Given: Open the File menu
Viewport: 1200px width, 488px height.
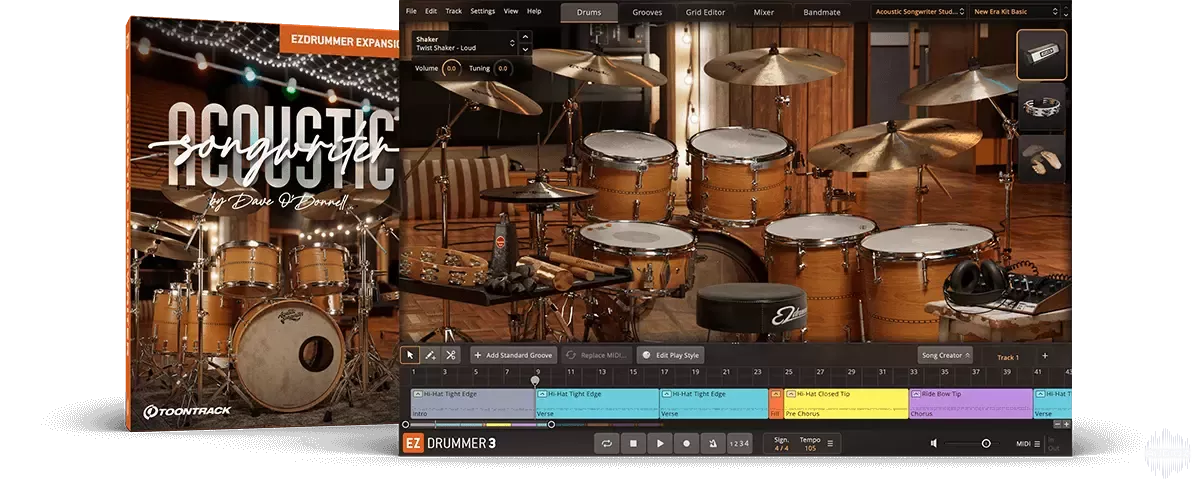Looking at the screenshot, I should pos(411,11).
